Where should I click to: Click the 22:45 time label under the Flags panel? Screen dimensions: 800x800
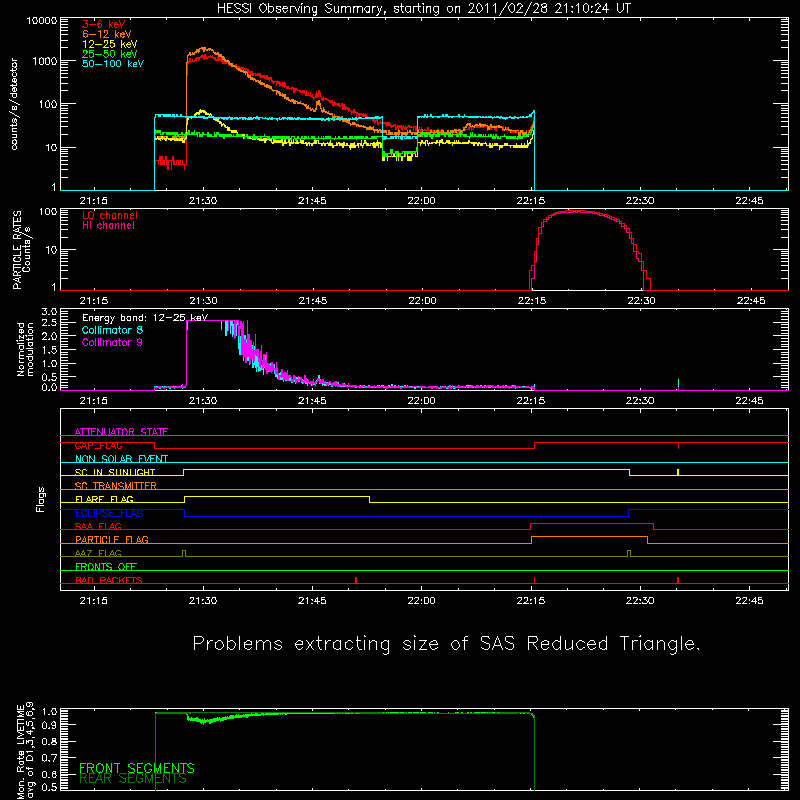749,601
